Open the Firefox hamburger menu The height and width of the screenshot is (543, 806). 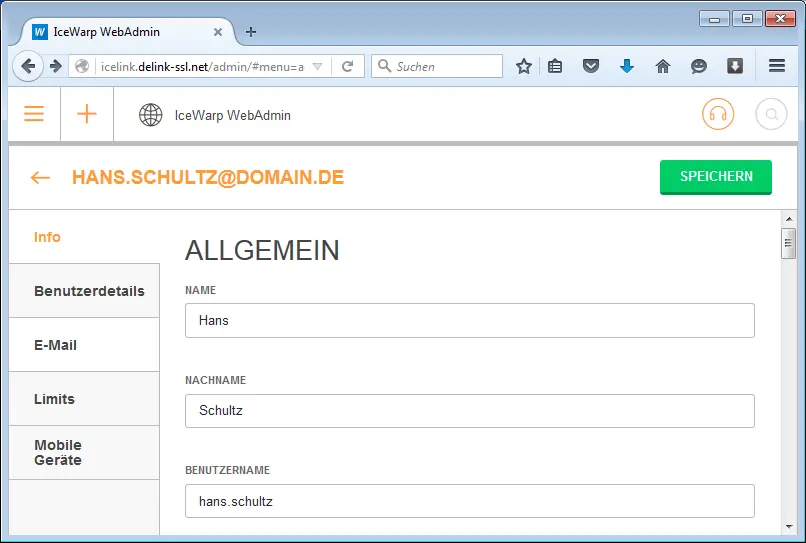(777, 65)
